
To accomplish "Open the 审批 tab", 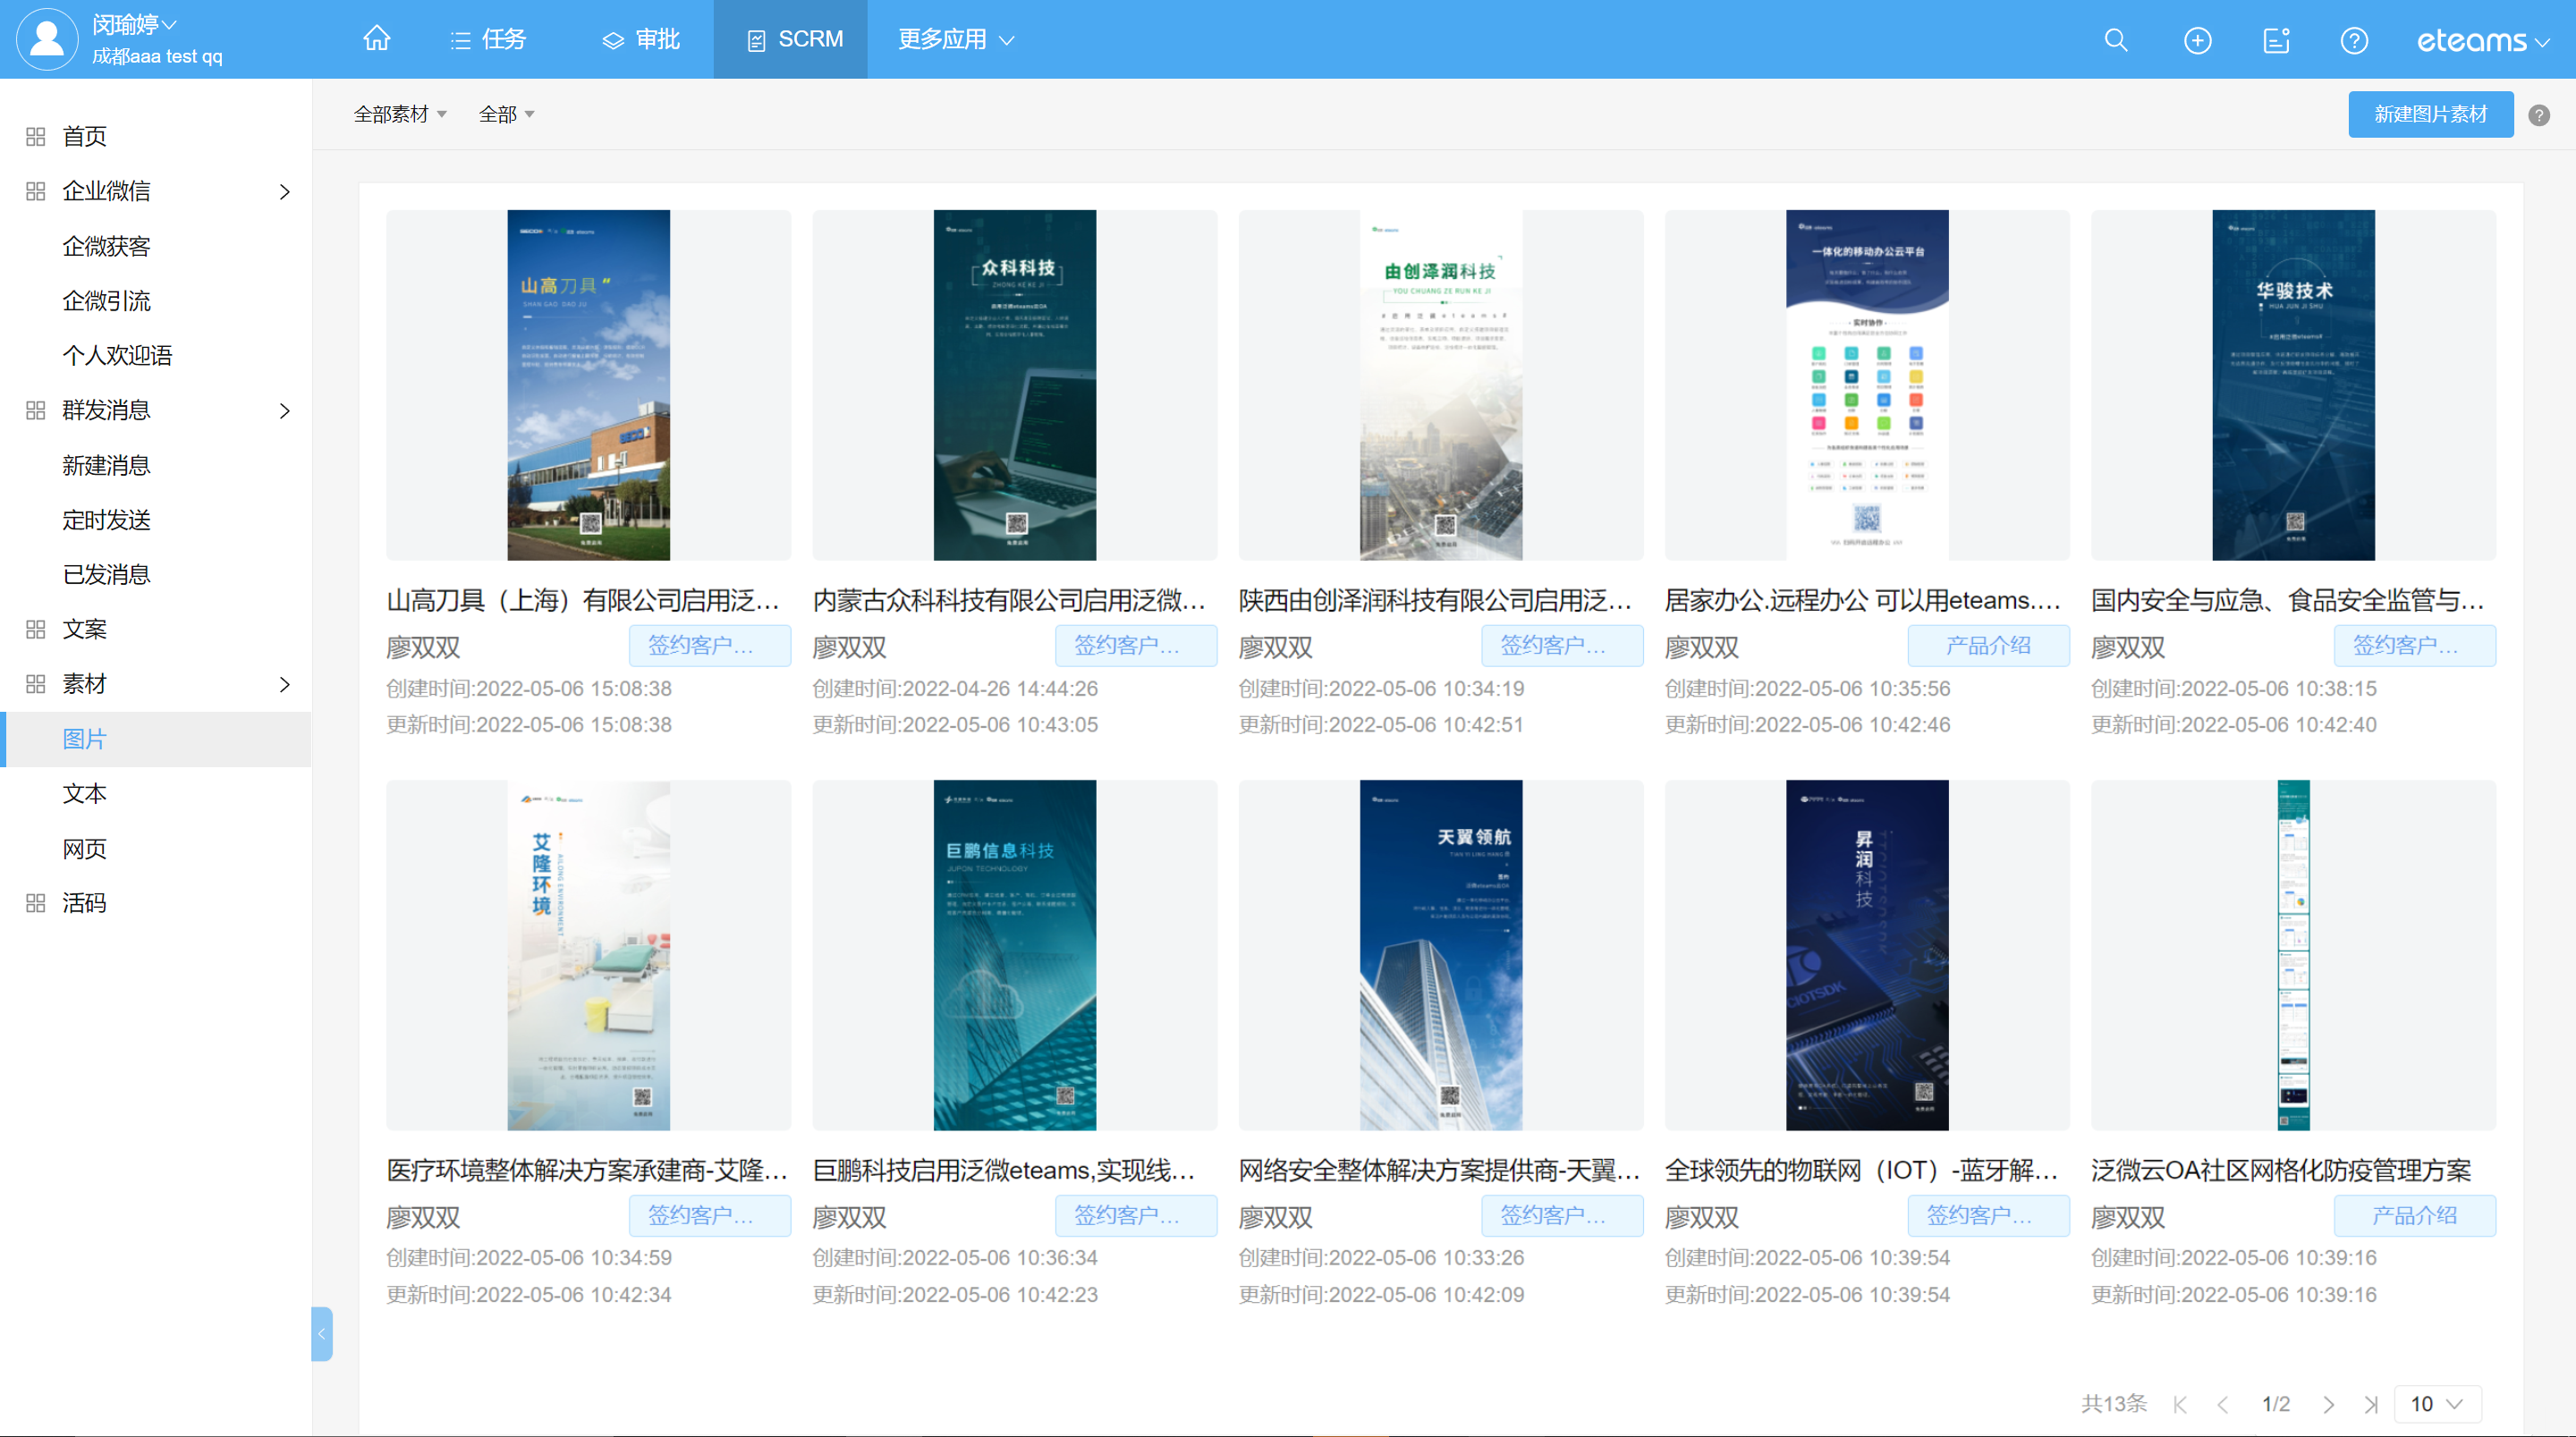I will [641, 39].
